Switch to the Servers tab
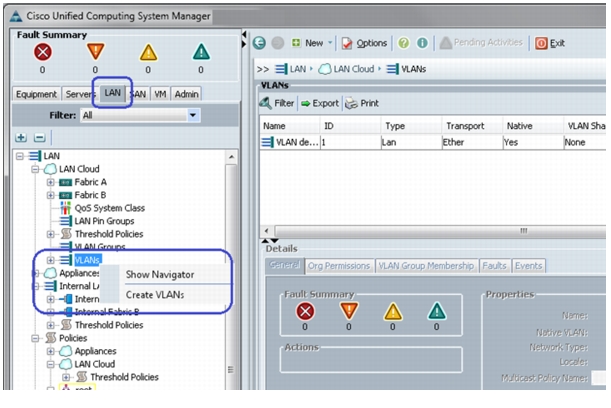Image resolution: width=611 pixels, height=408 pixels. 79,94
